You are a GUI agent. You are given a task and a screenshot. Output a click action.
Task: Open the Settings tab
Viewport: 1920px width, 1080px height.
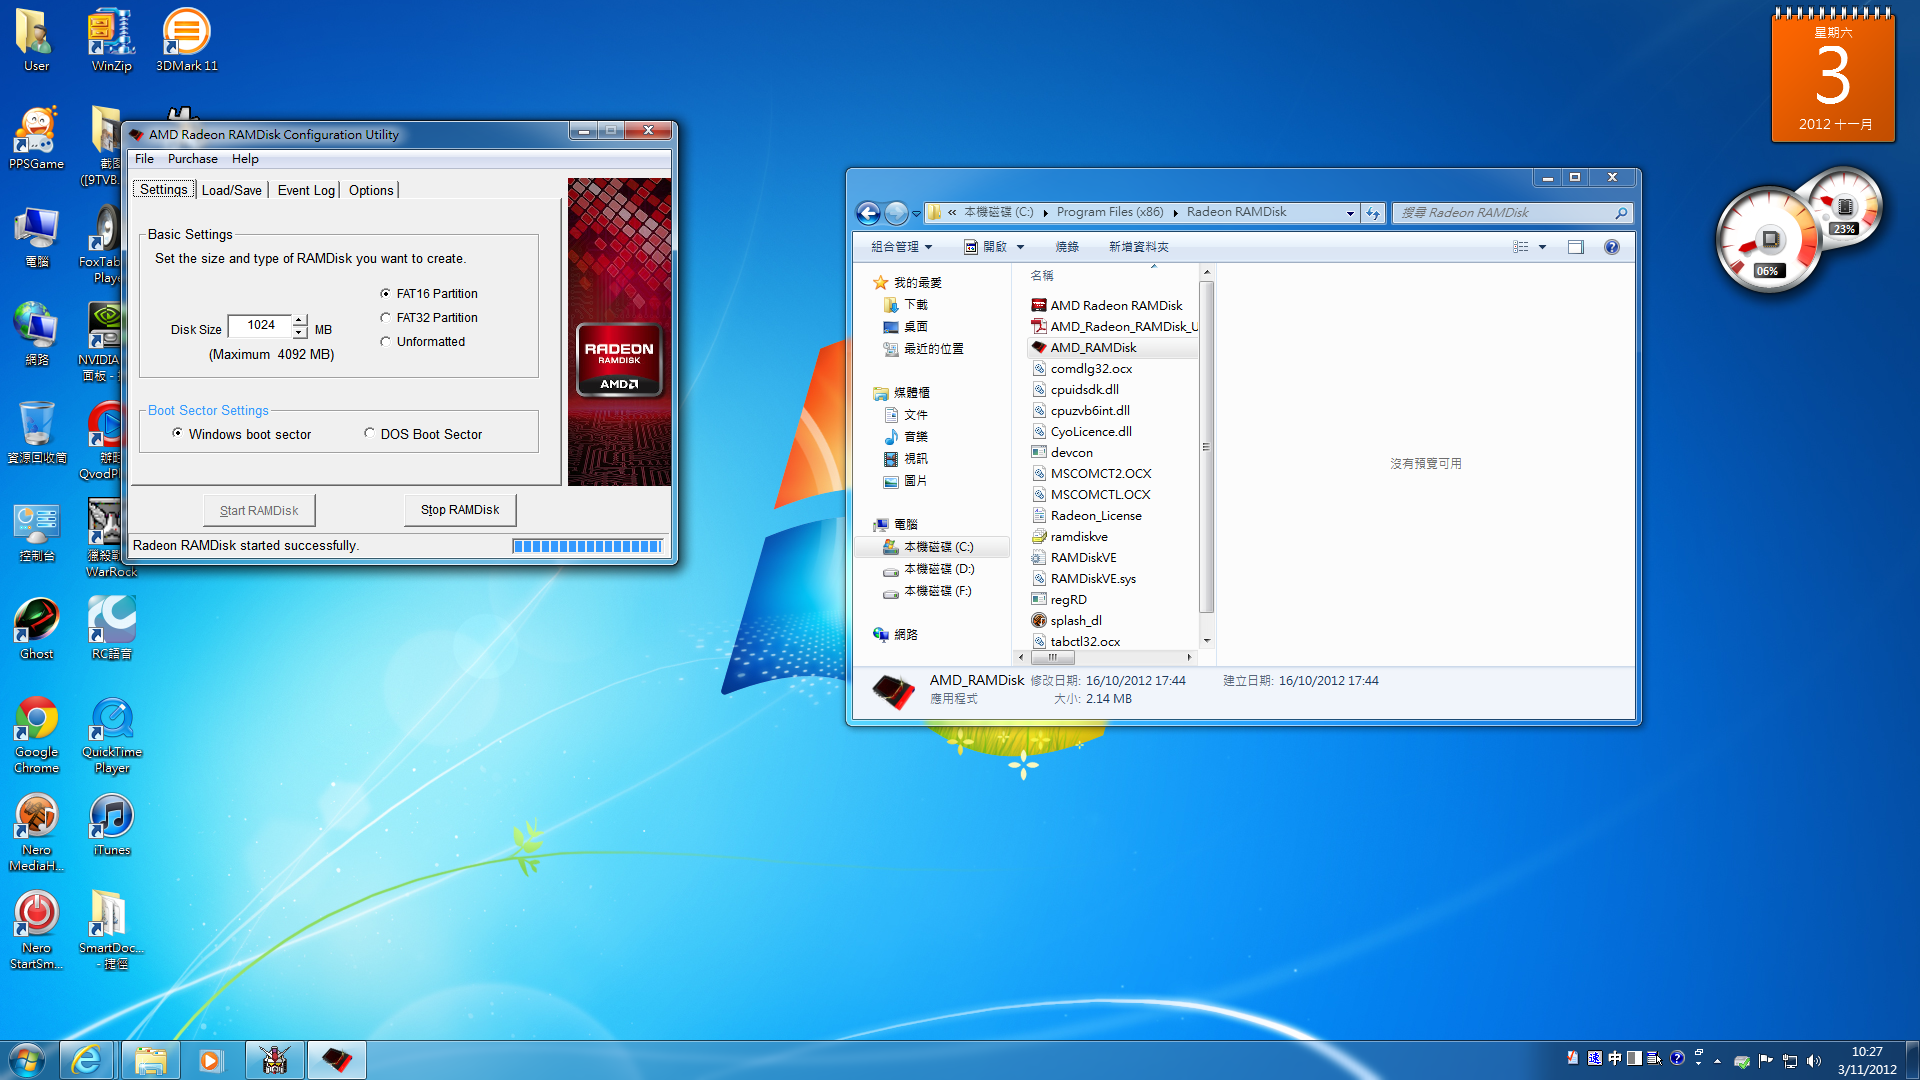coord(163,190)
